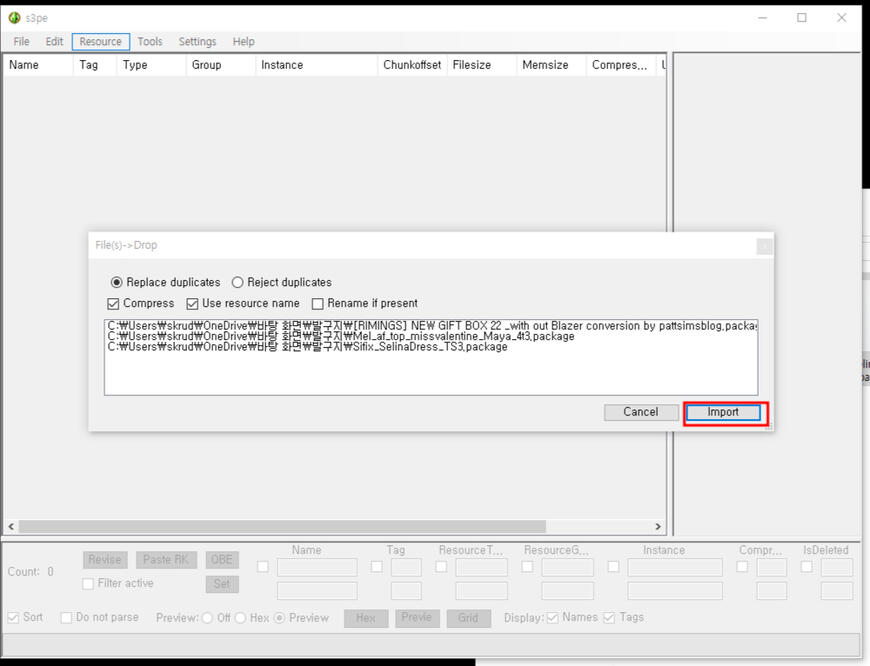Viewport: 870px width, 666px height.
Task: Open the Tools menu
Action: (x=150, y=42)
